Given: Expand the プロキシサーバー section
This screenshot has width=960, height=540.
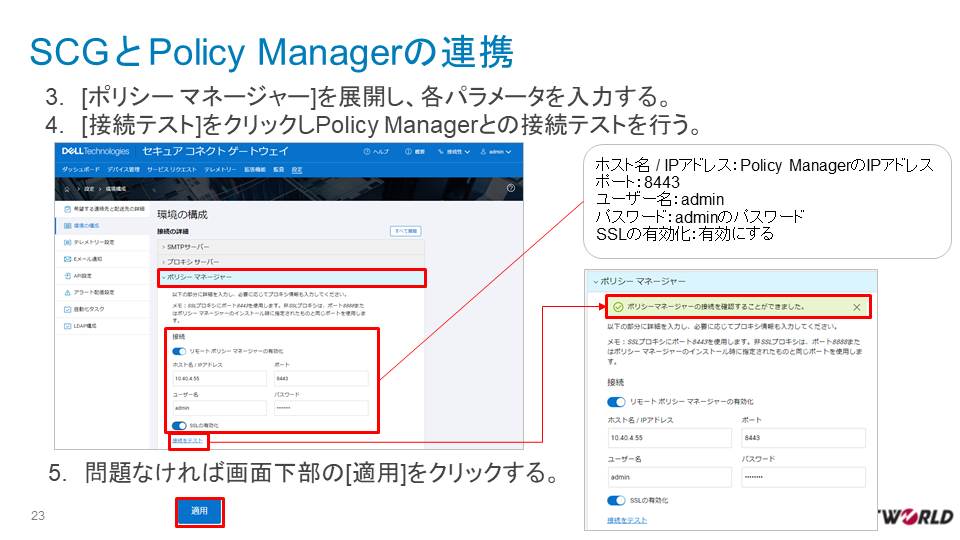Looking at the screenshot, I should [x=291, y=262].
